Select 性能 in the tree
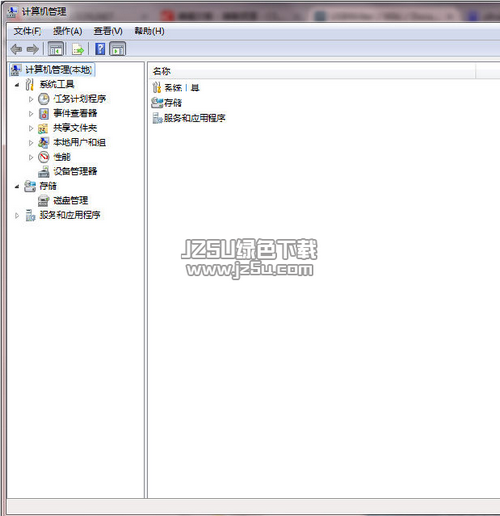 coord(62,157)
